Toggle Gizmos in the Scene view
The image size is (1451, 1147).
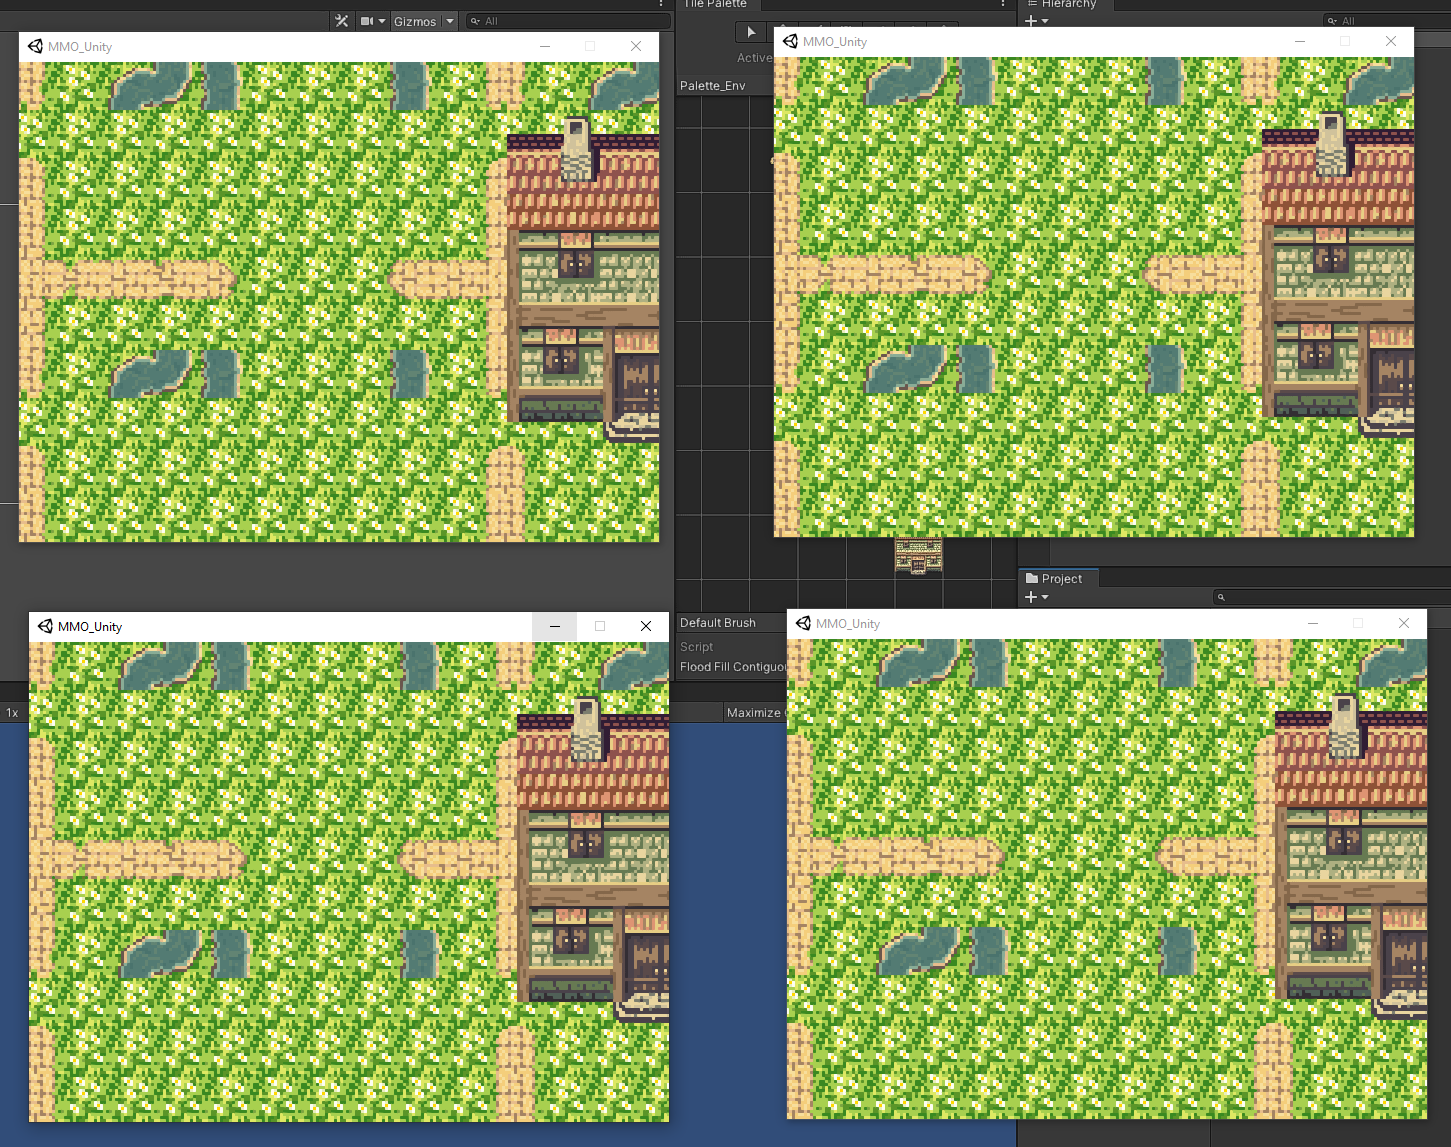pyautogui.click(x=415, y=21)
